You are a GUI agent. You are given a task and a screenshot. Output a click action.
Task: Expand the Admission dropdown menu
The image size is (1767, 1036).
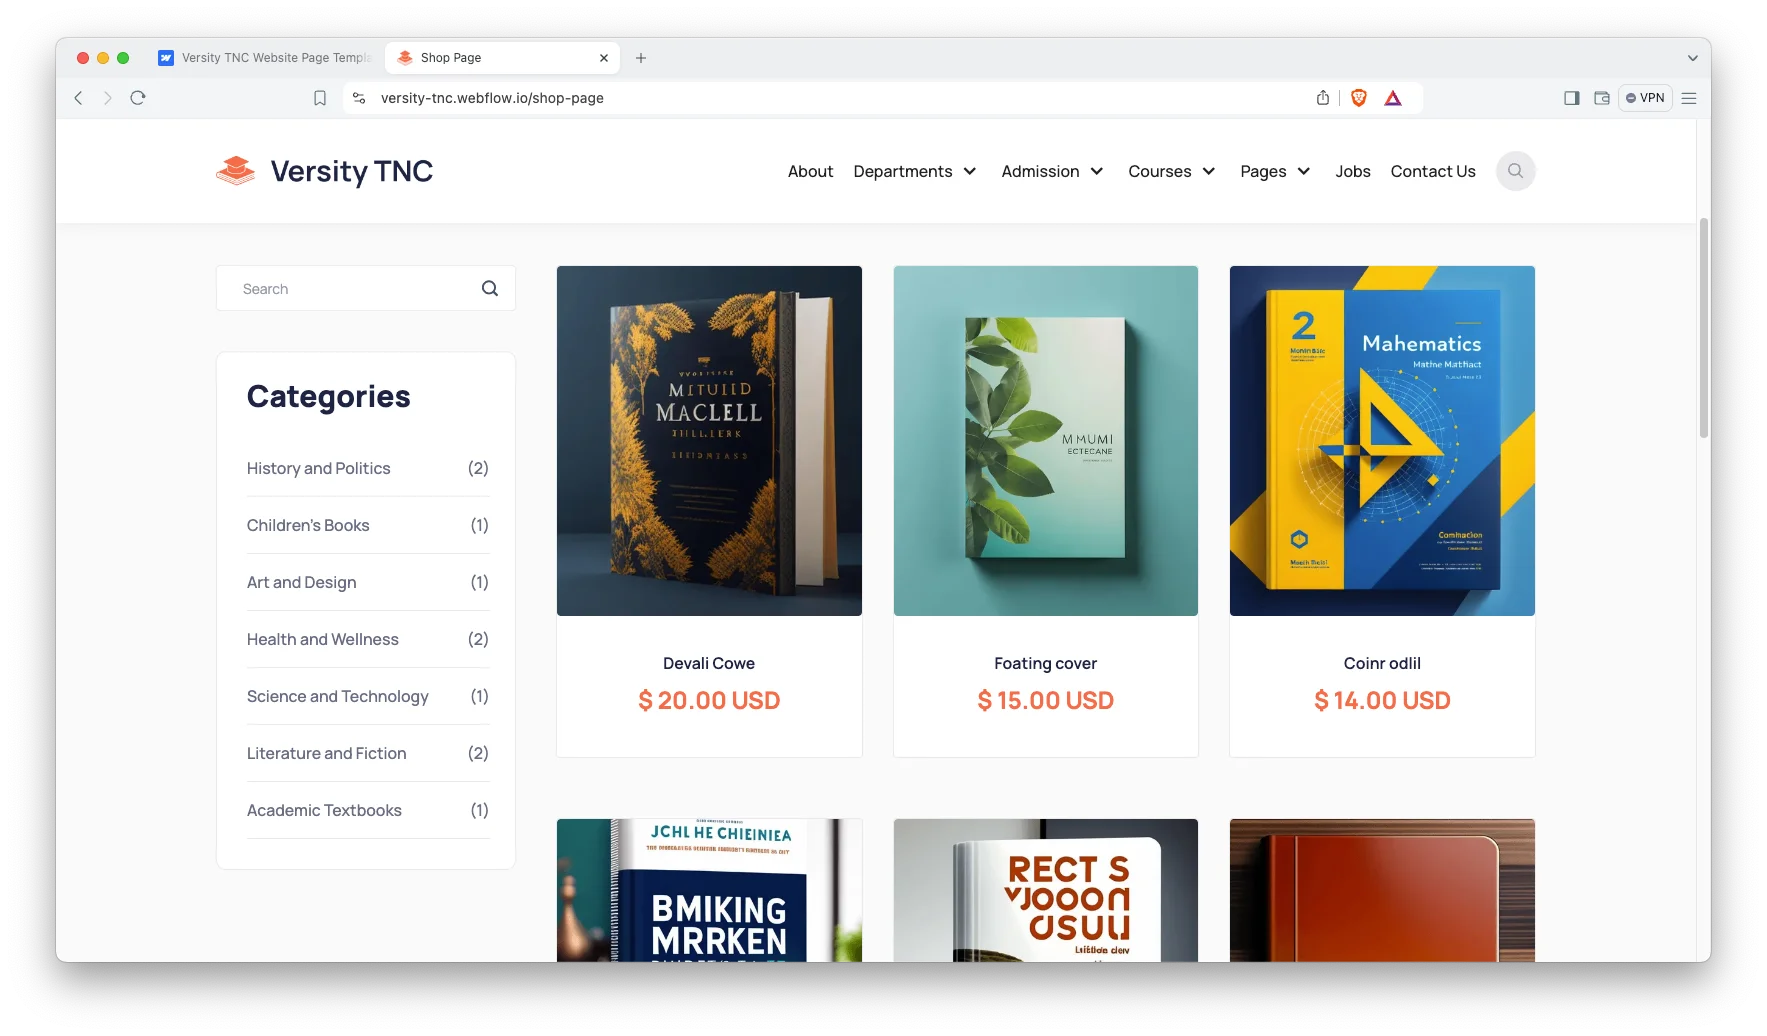click(1052, 171)
